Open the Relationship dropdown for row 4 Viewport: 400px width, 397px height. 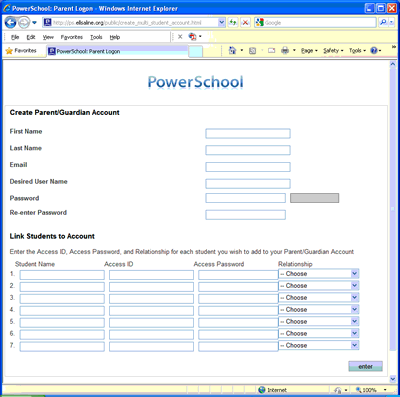[x=319, y=310]
